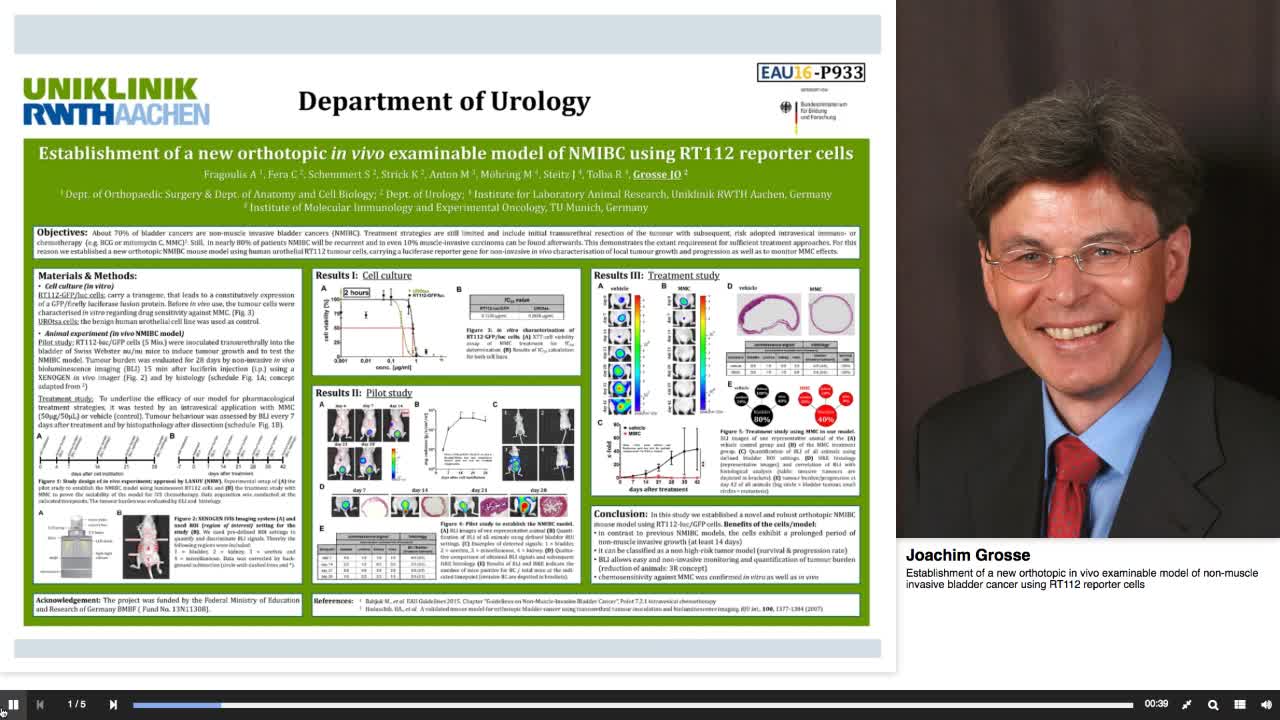Click the German federal ministry eagle logo
Screen dimensions: 1280x720
pyautogui.click(x=786, y=106)
